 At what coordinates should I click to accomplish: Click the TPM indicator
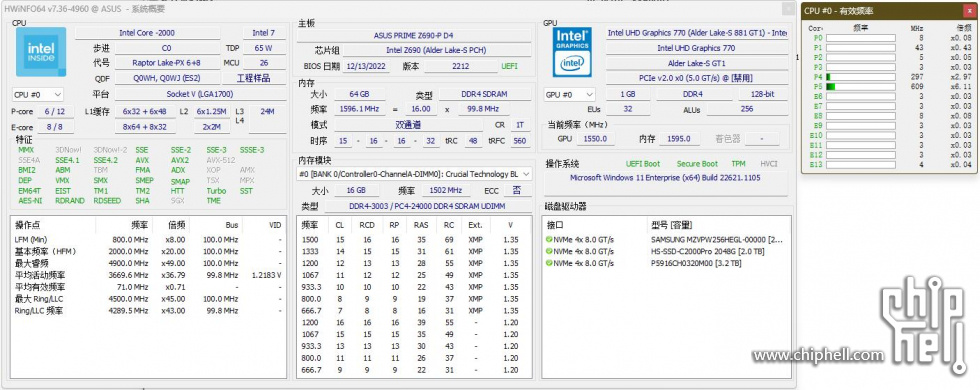738,164
